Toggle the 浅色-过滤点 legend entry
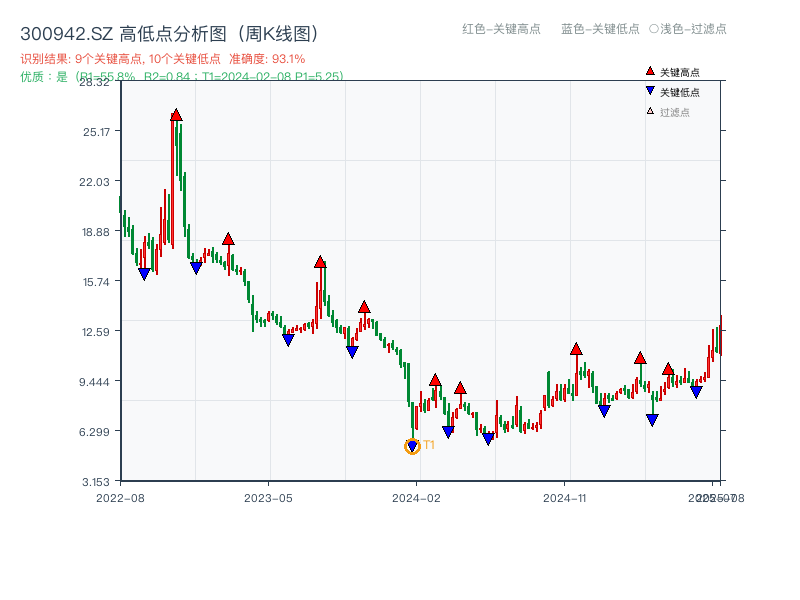The image size is (800, 600). click(x=690, y=29)
